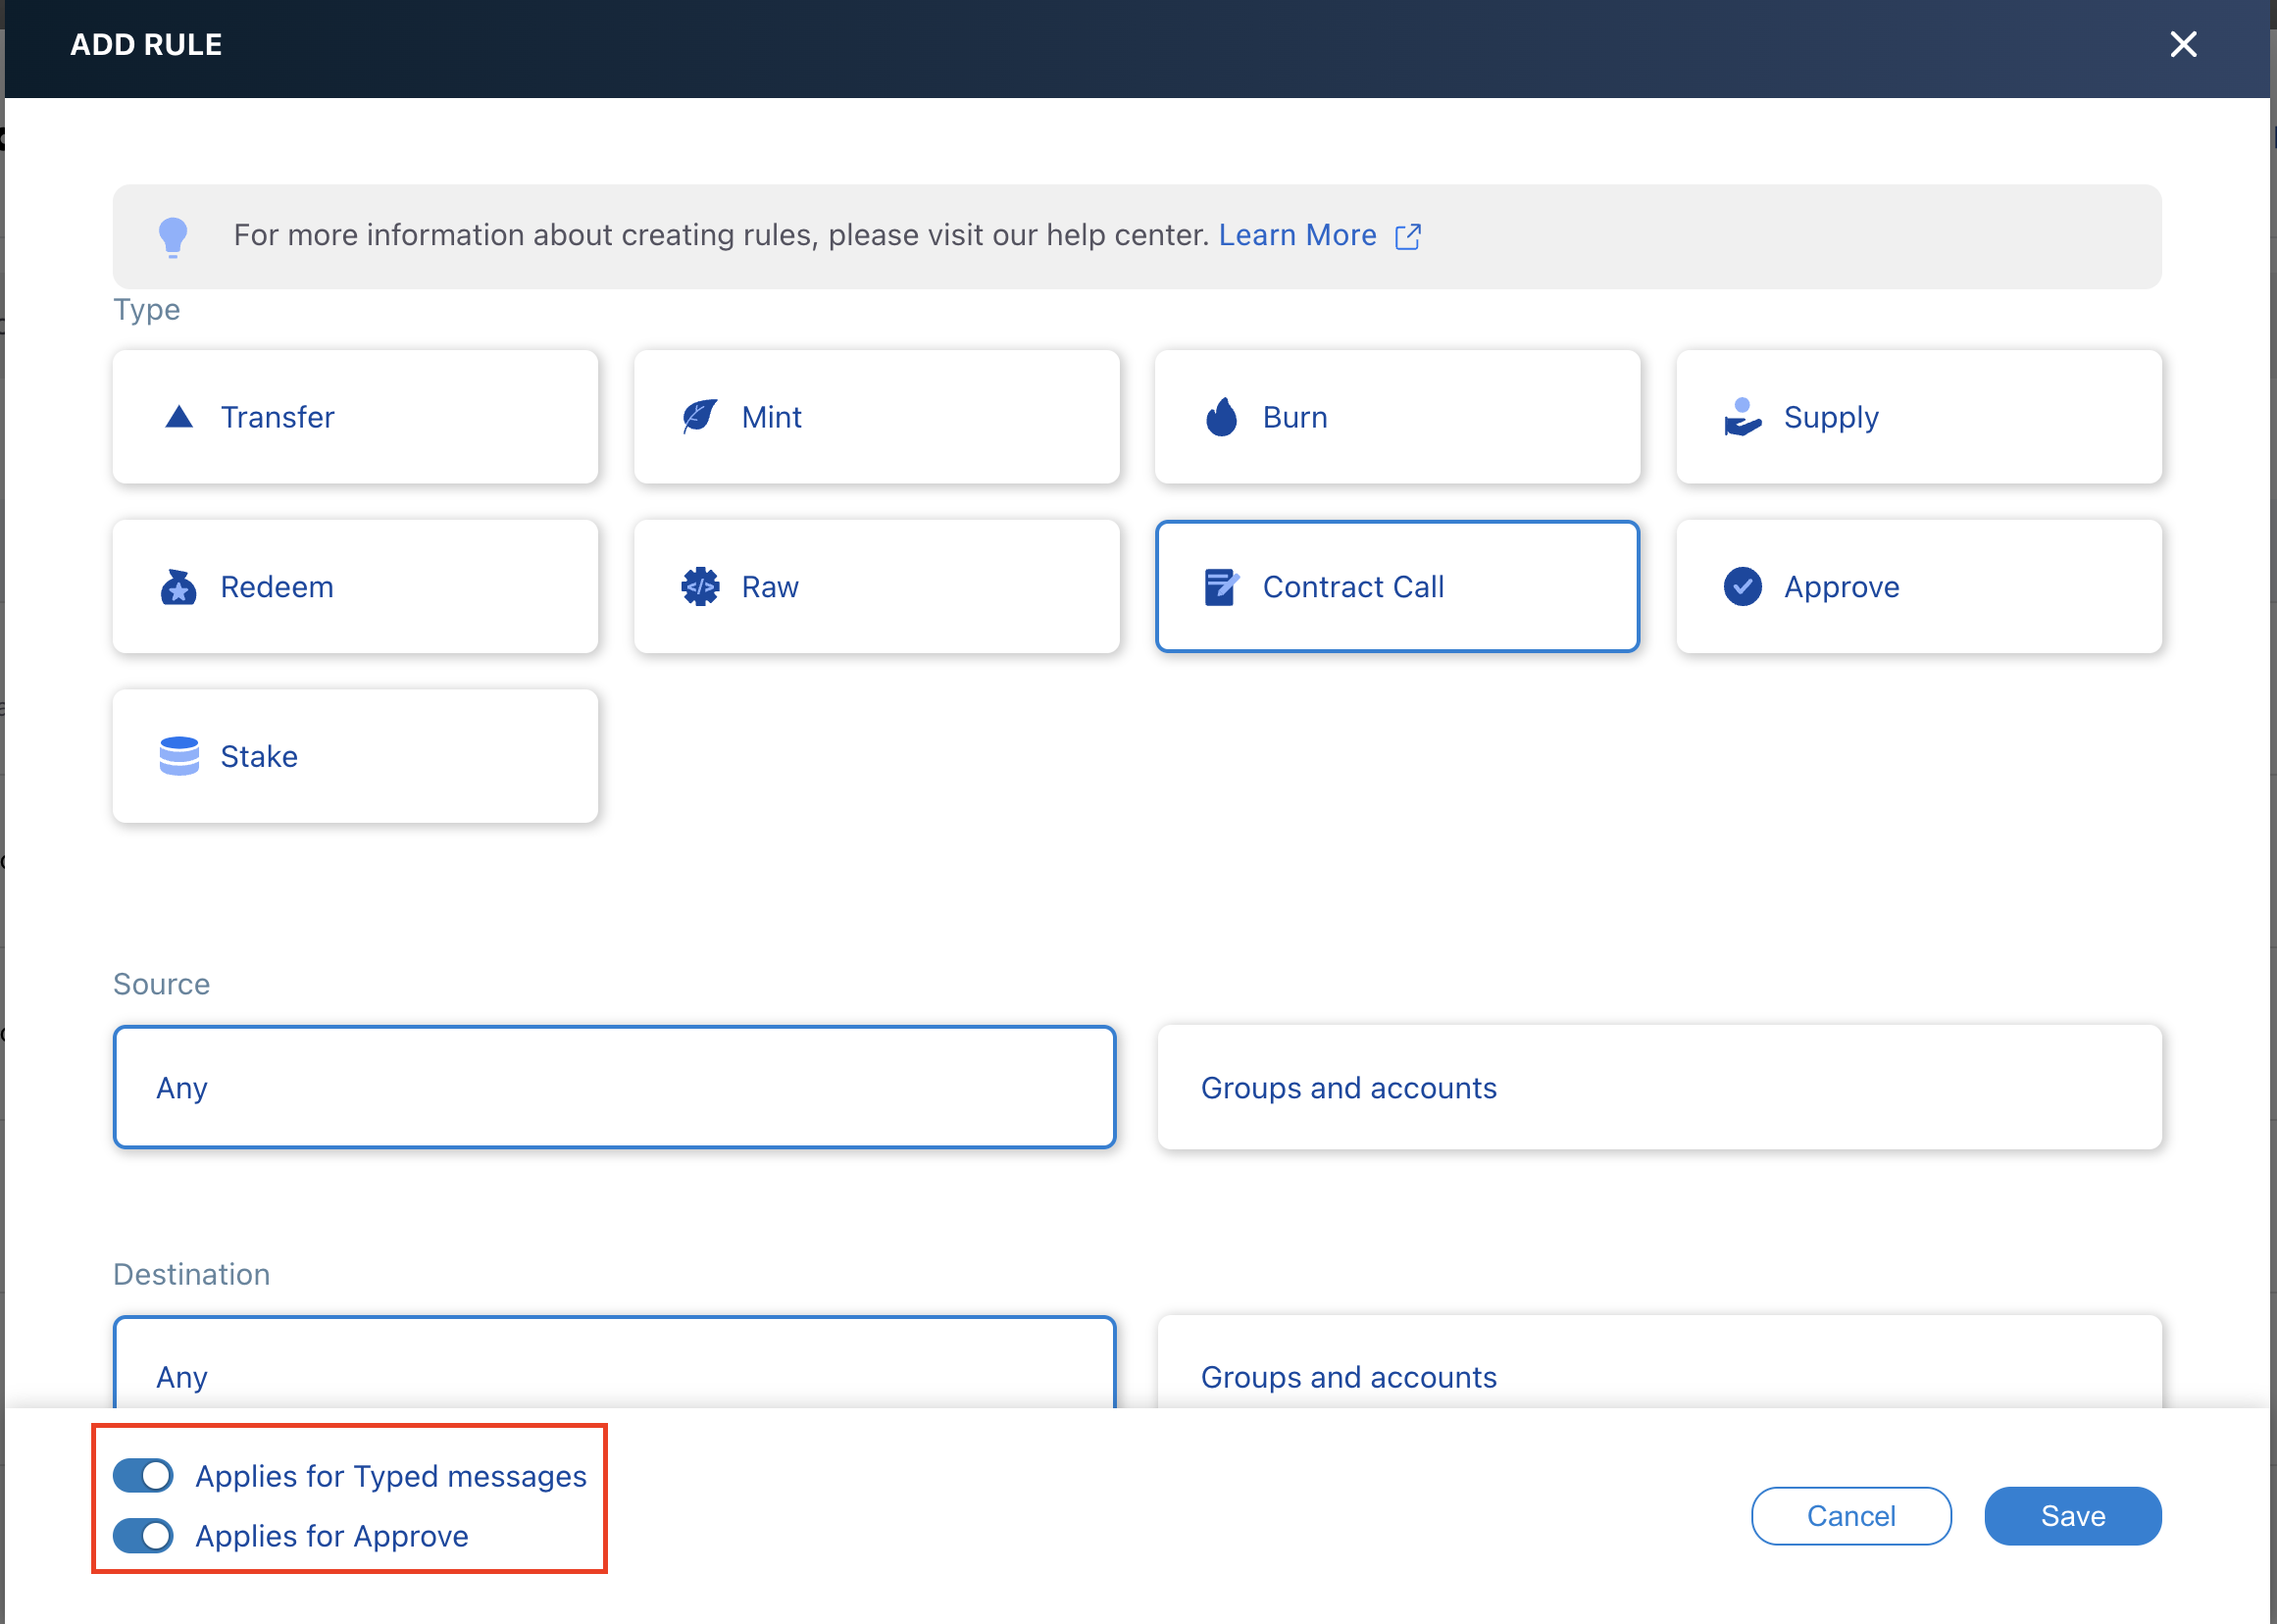The height and width of the screenshot is (1624, 2277).
Task: Select Any as the Source
Action: click(x=614, y=1087)
